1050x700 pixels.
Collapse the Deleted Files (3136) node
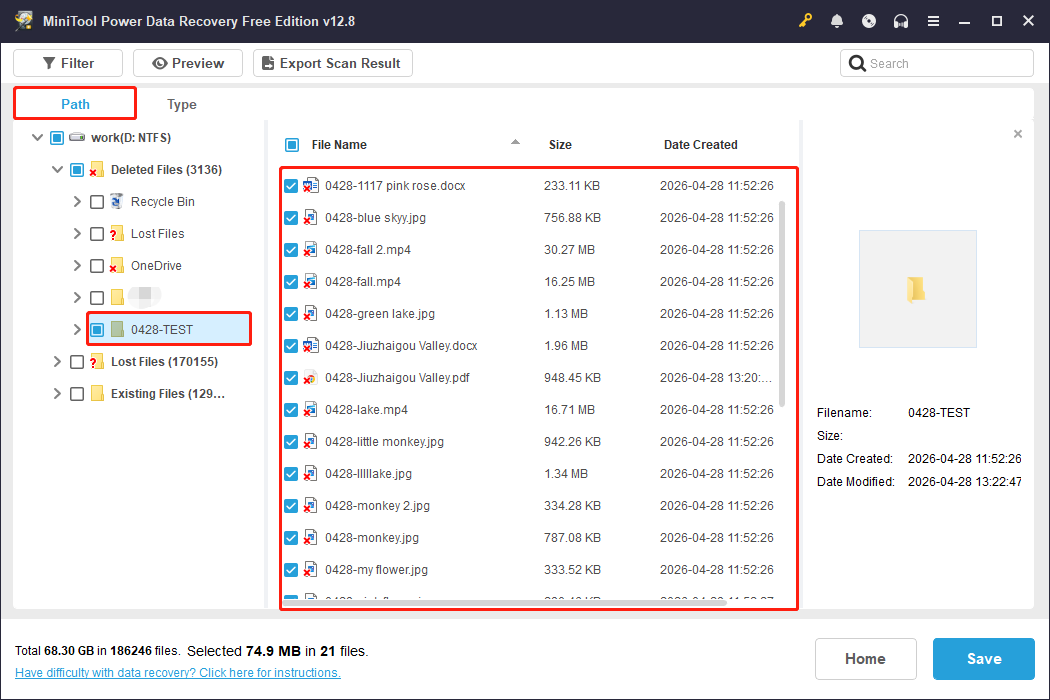click(x=58, y=169)
